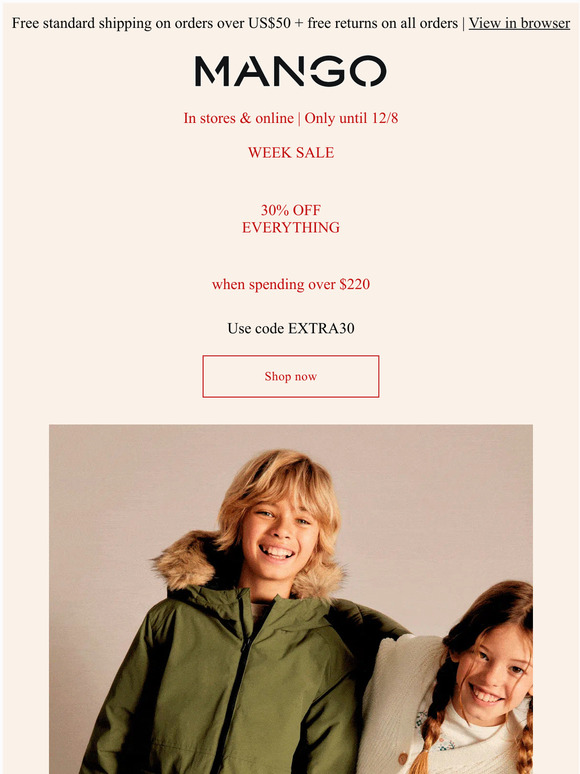Click the Shop now button
Viewport: 580px width, 774px height.
point(291,376)
